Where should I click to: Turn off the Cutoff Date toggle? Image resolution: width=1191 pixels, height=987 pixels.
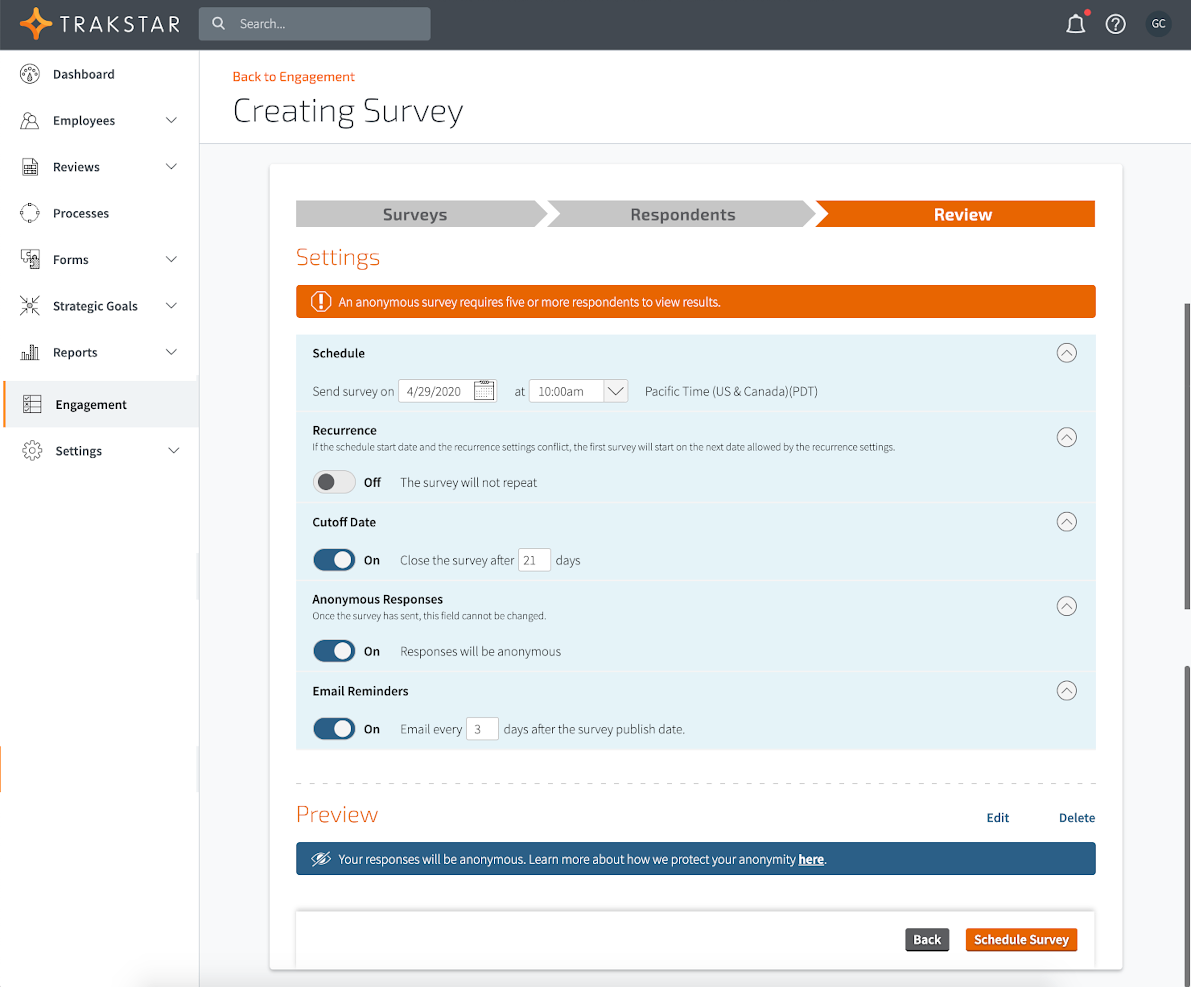334,560
